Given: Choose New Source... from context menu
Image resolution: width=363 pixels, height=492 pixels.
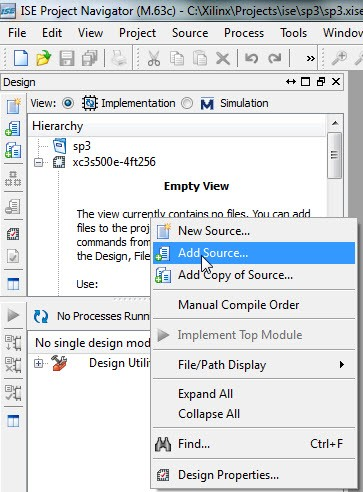Looking at the screenshot, I should click(x=254, y=231).
